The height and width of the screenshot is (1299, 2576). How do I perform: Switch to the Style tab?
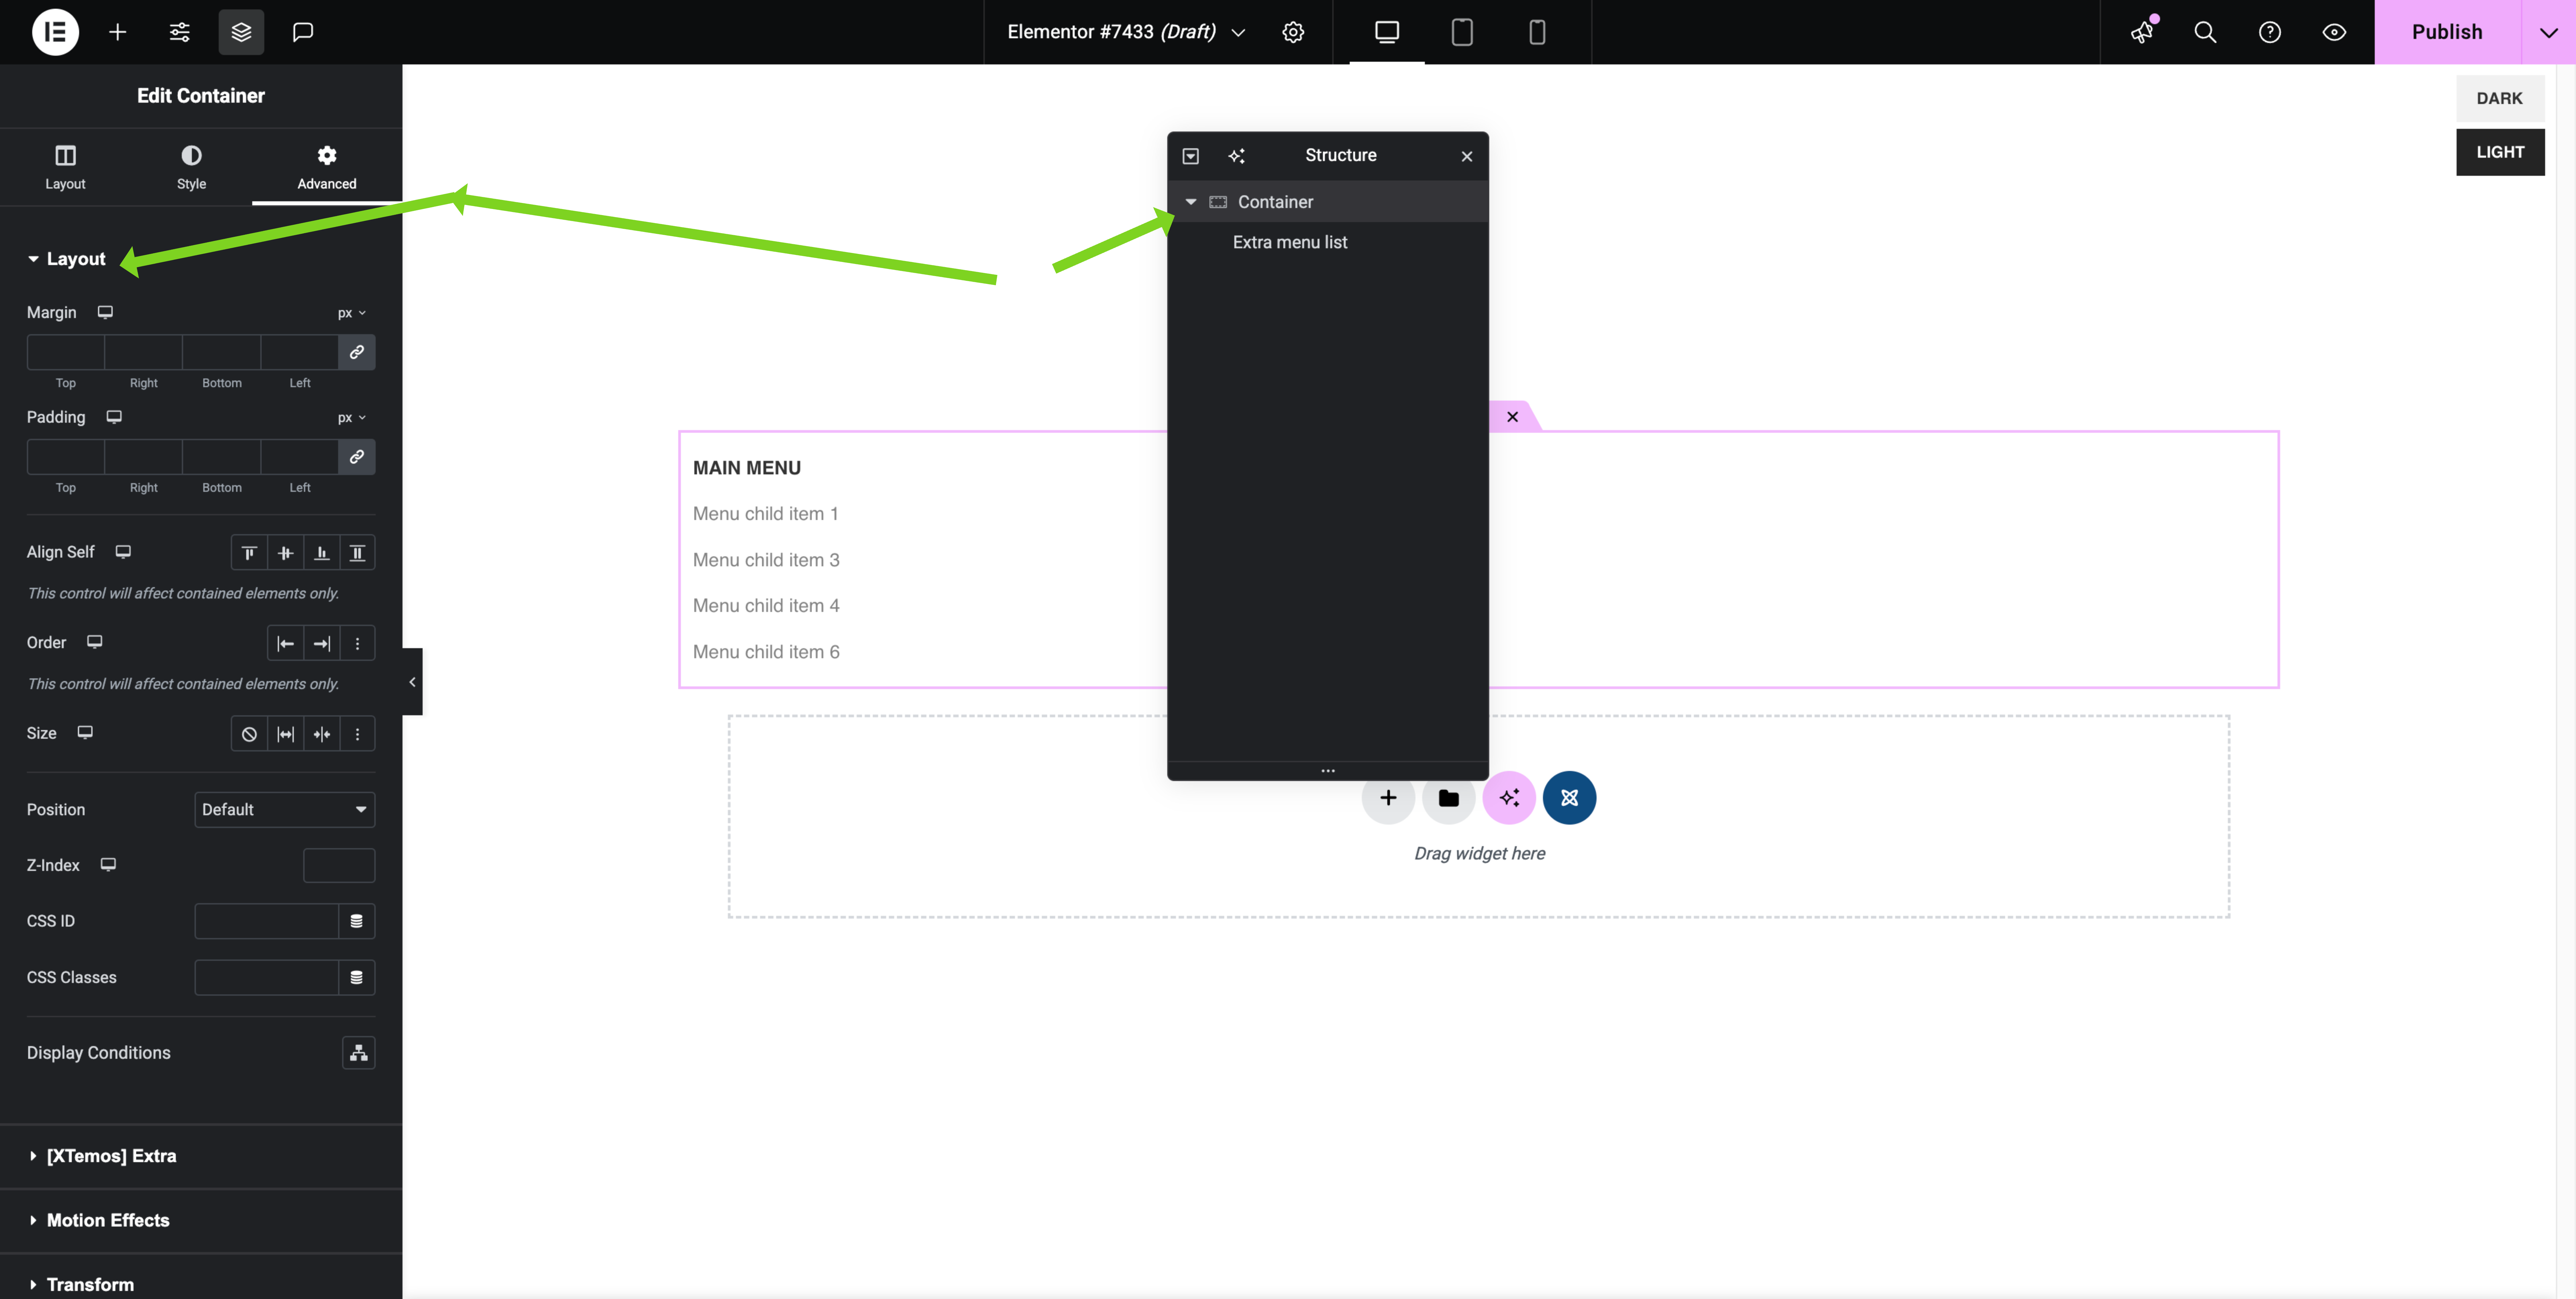pyautogui.click(x=191, y=167)
